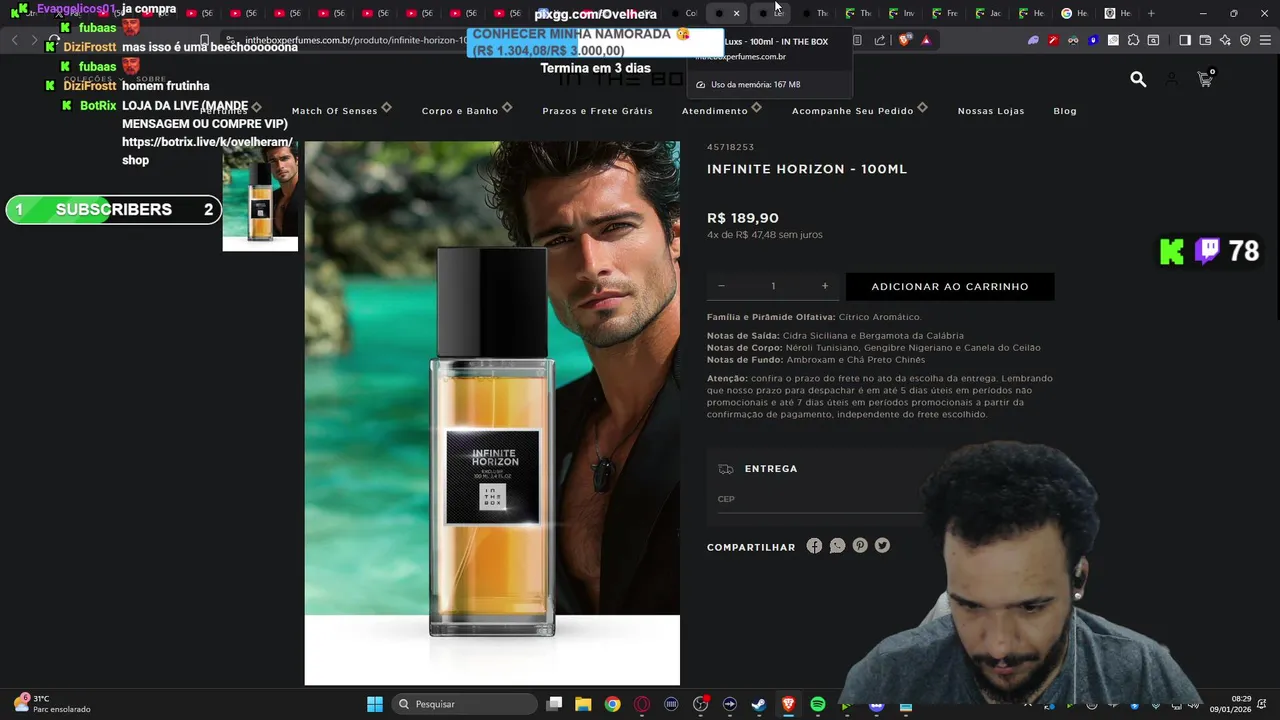Open Leo AI sparkle icon
This screenshot has height=720, width=1280.
[1225, 40]
